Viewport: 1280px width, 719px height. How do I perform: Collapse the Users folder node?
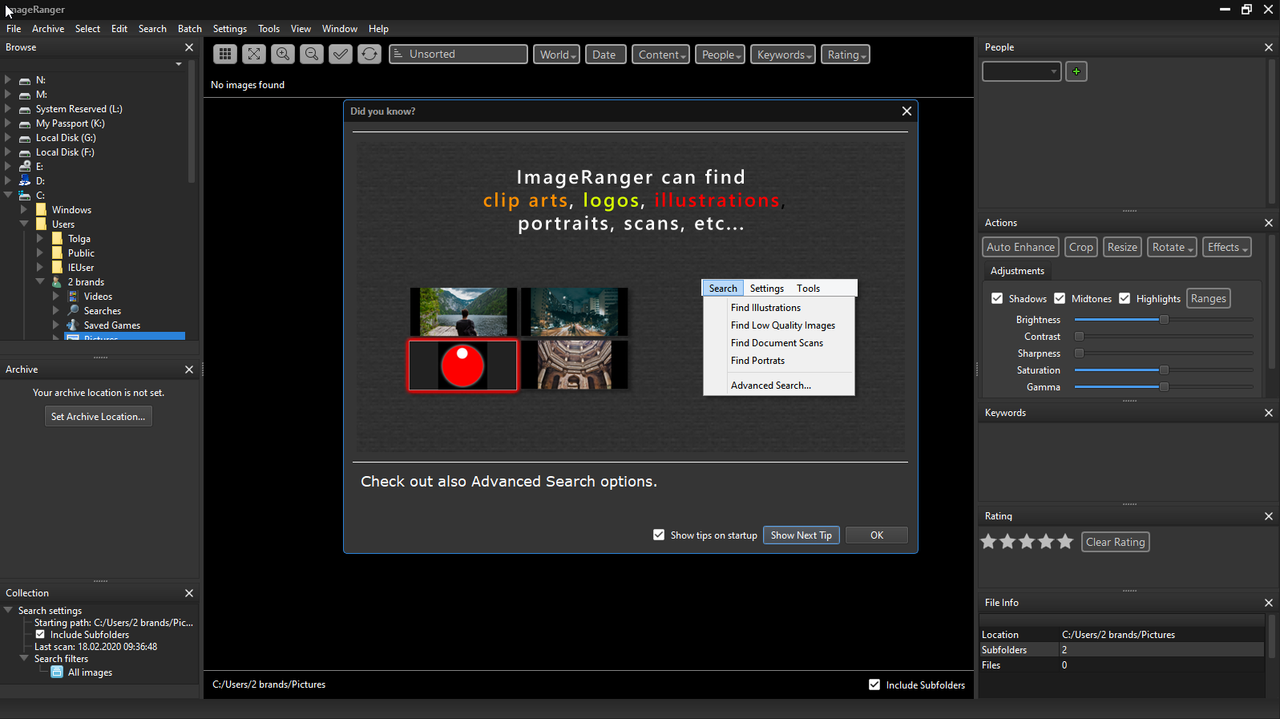pyautogui.click(x=24, y=224)
